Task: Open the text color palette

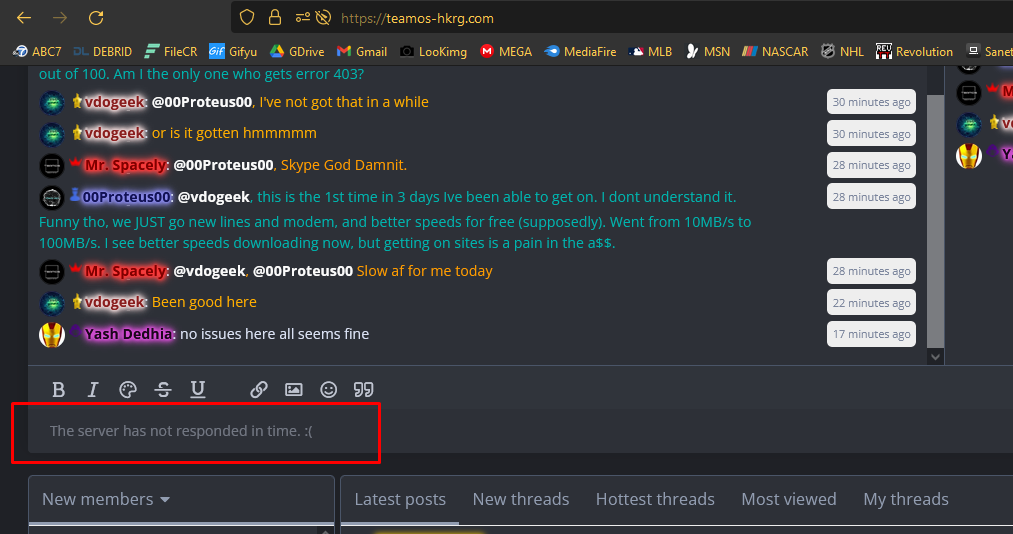Action: point(128,389)
